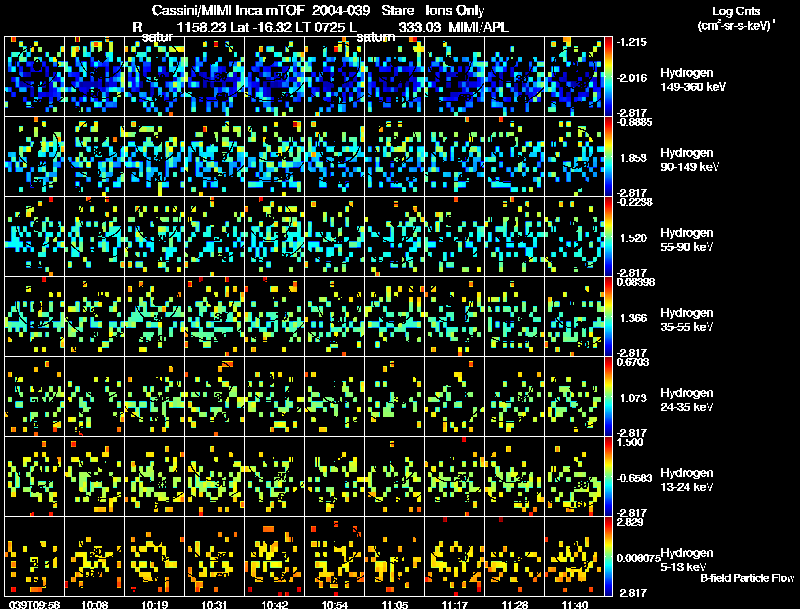Click the color scale bar for 24-35 keV

pyautogui.click(x=608, y=397)
